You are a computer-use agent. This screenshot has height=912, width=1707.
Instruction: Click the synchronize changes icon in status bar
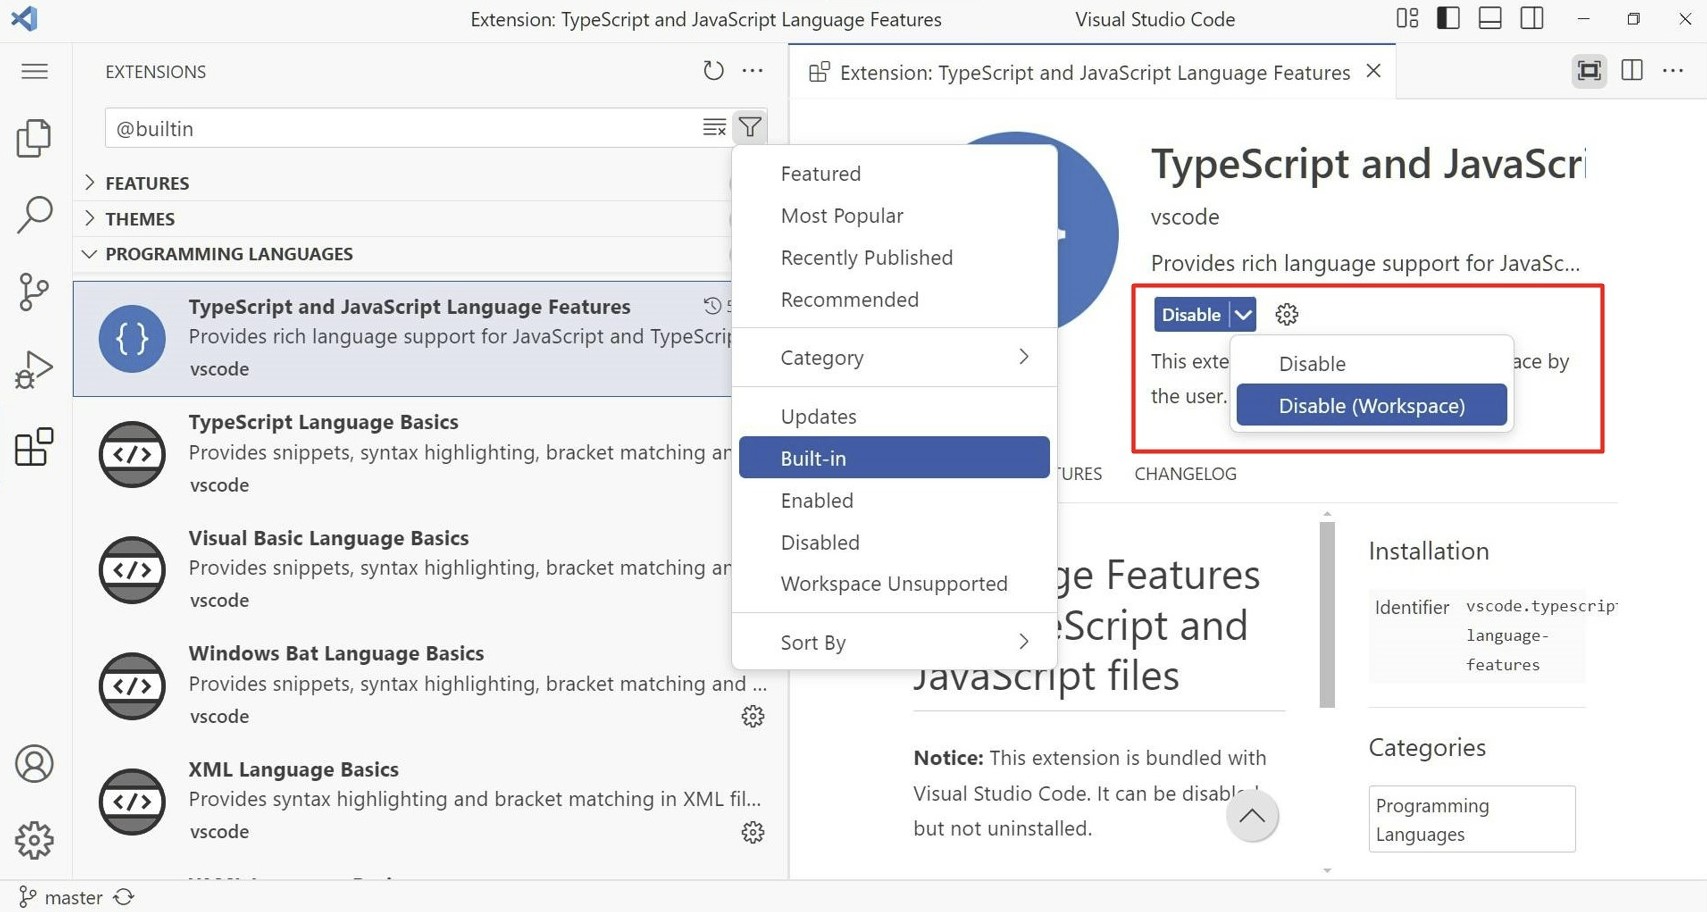coord(124,897)
